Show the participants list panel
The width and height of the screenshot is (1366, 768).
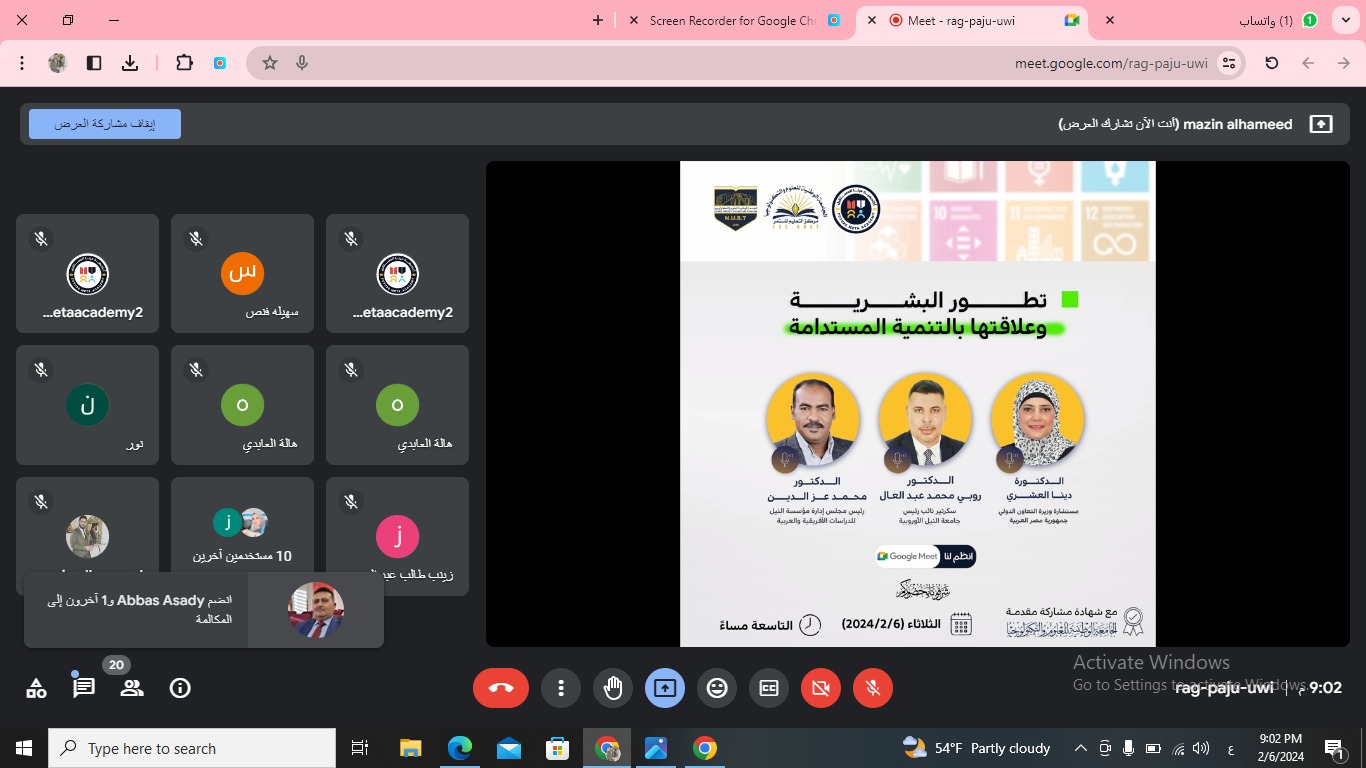132,688
